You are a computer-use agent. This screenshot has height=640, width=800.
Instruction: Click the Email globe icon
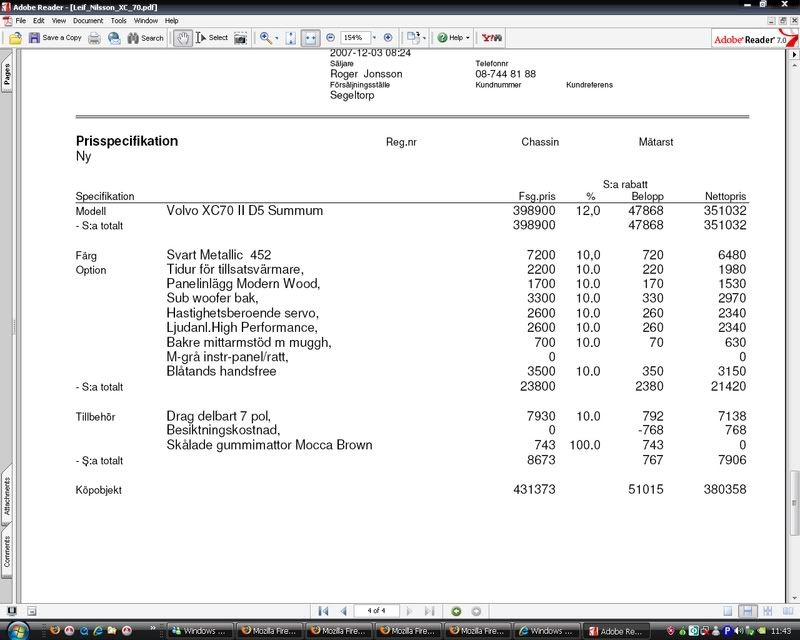[114, 38]
